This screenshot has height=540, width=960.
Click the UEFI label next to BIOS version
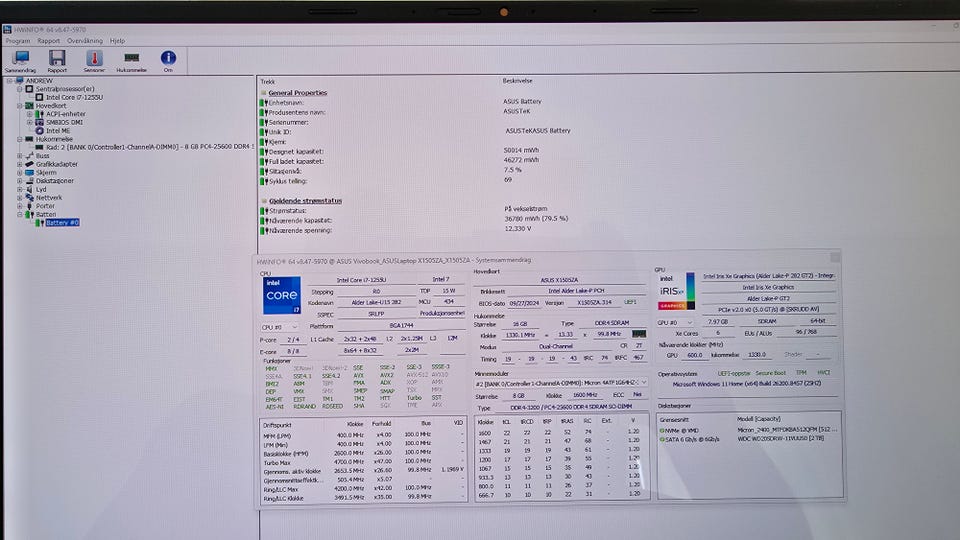[630, 302]
